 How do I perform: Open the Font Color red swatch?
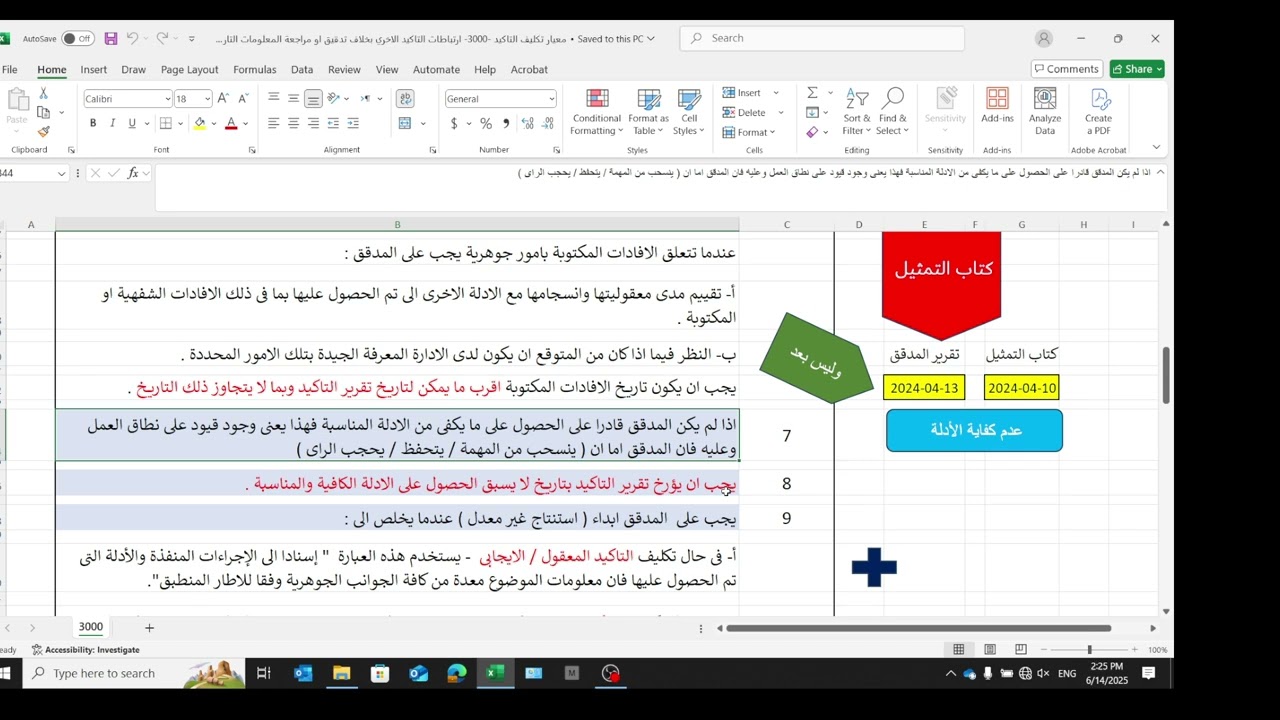tap(231, 123)
